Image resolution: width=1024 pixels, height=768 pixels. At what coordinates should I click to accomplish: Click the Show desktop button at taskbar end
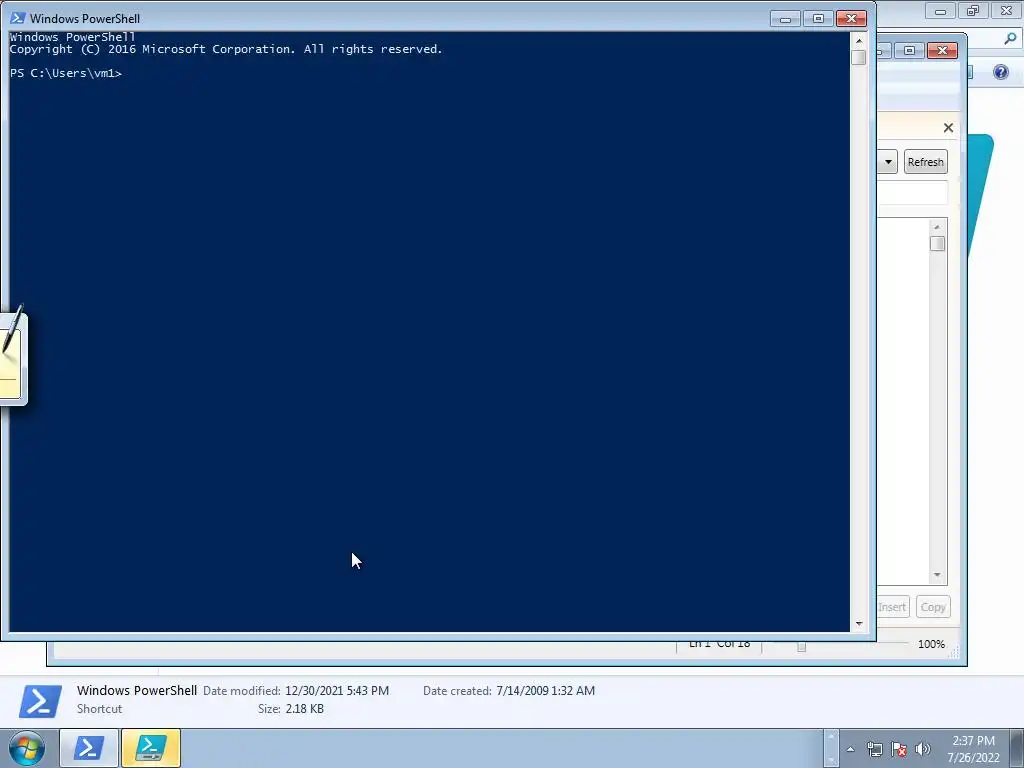1017,748
